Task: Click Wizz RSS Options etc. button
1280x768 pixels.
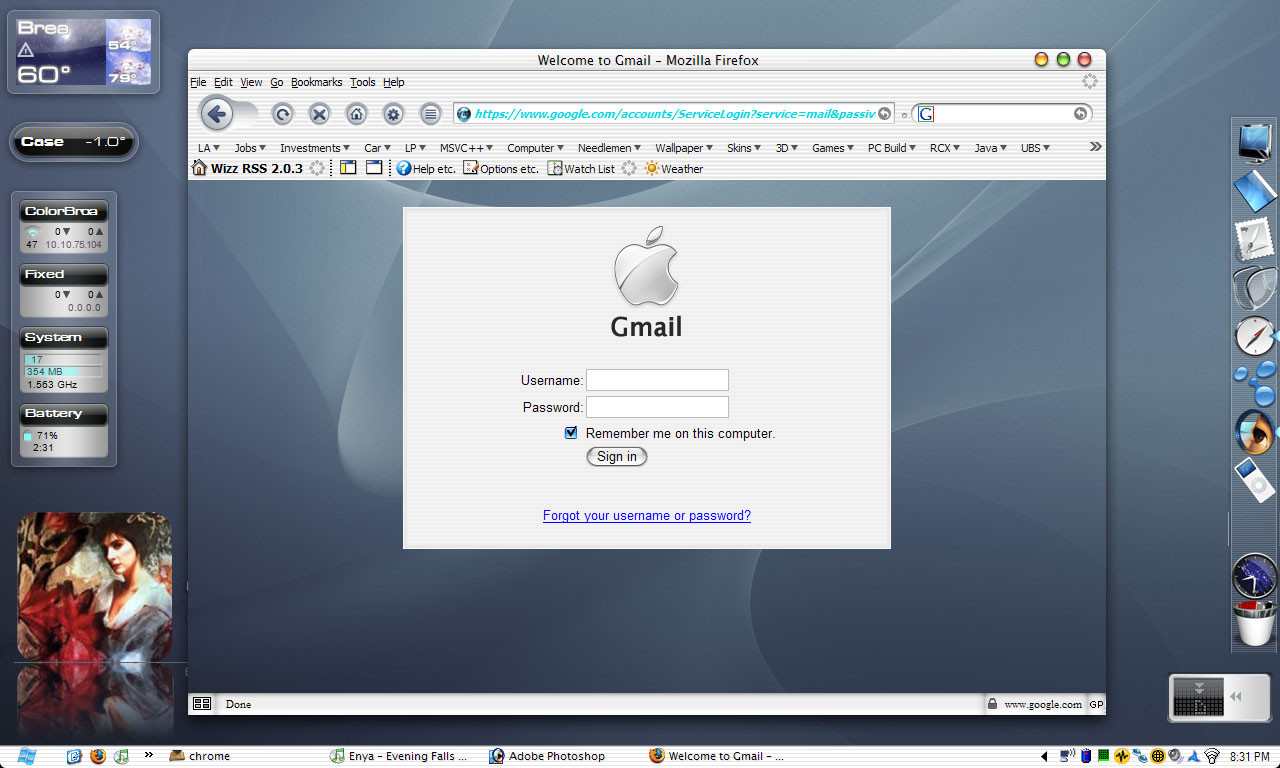Action: point(501,169)
